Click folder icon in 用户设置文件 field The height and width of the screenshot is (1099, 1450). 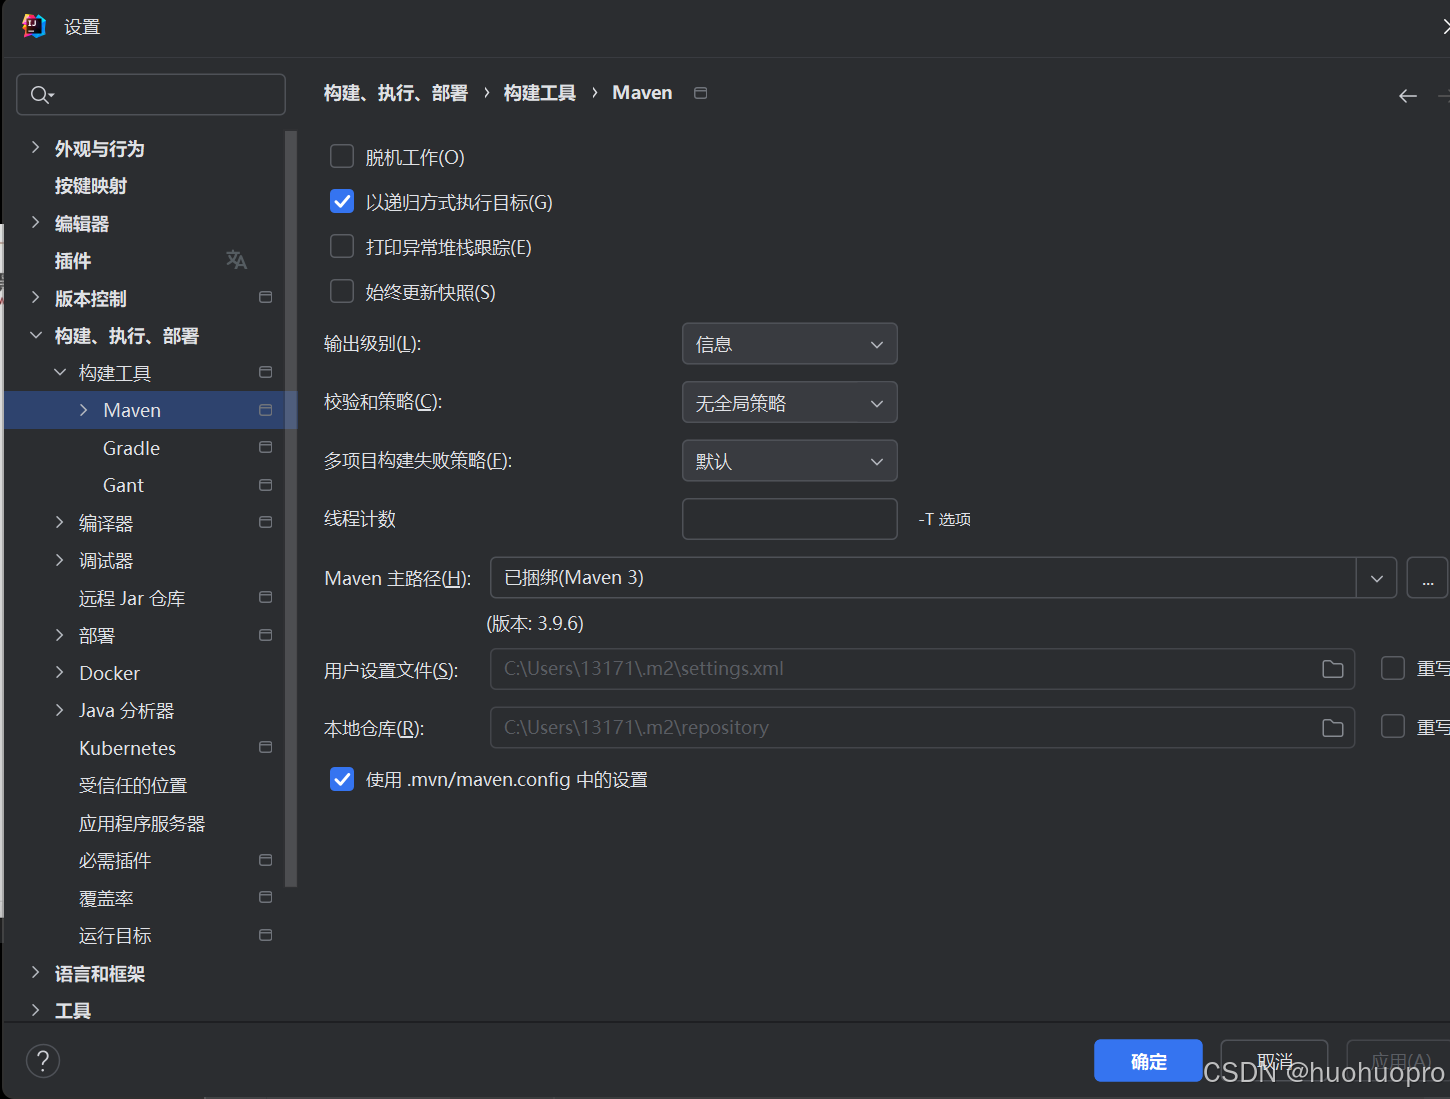1333,669
